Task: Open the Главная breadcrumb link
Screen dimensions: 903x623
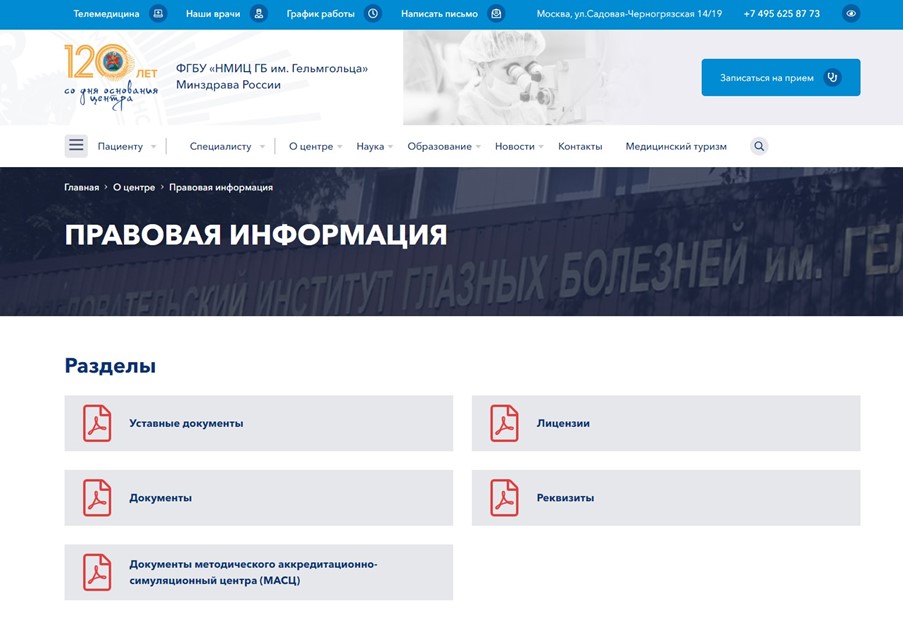Action: pos(82,187)
